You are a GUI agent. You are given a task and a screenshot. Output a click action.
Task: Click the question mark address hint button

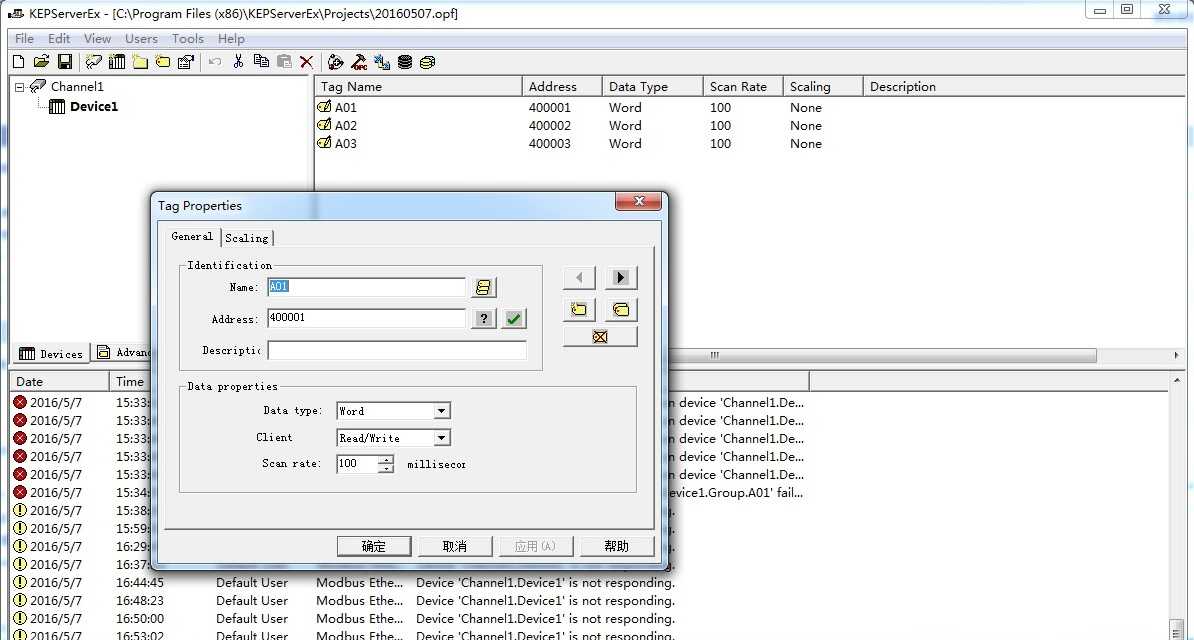pos(484,318)
